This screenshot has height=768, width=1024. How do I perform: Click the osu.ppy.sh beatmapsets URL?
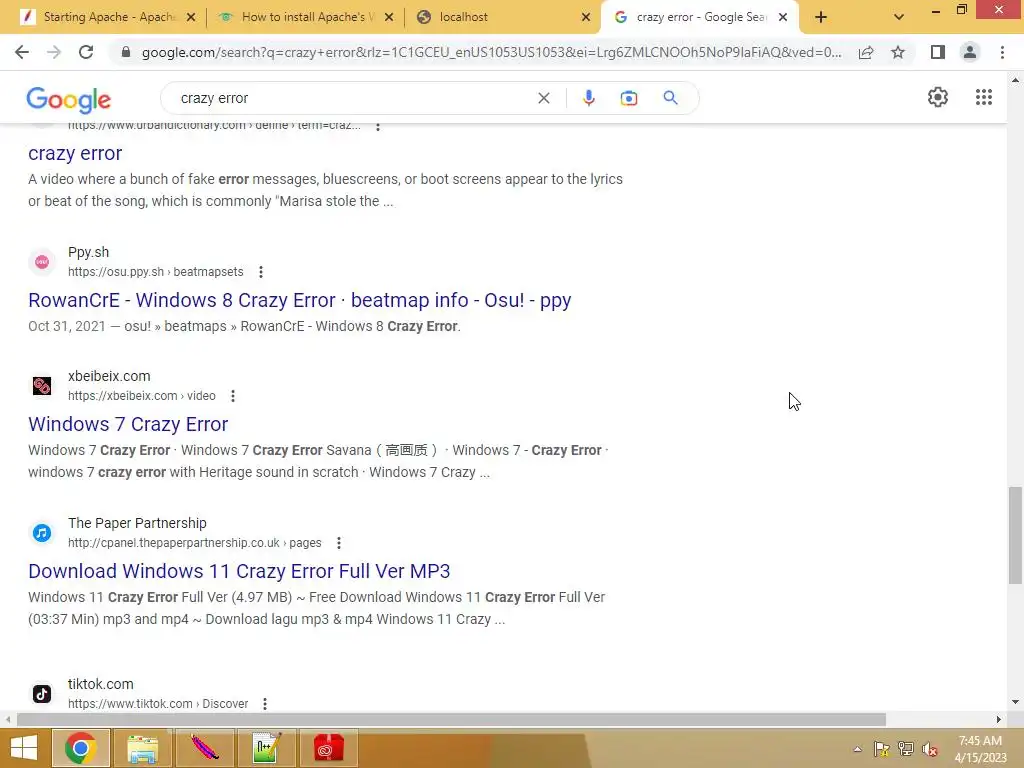point(155,272)
